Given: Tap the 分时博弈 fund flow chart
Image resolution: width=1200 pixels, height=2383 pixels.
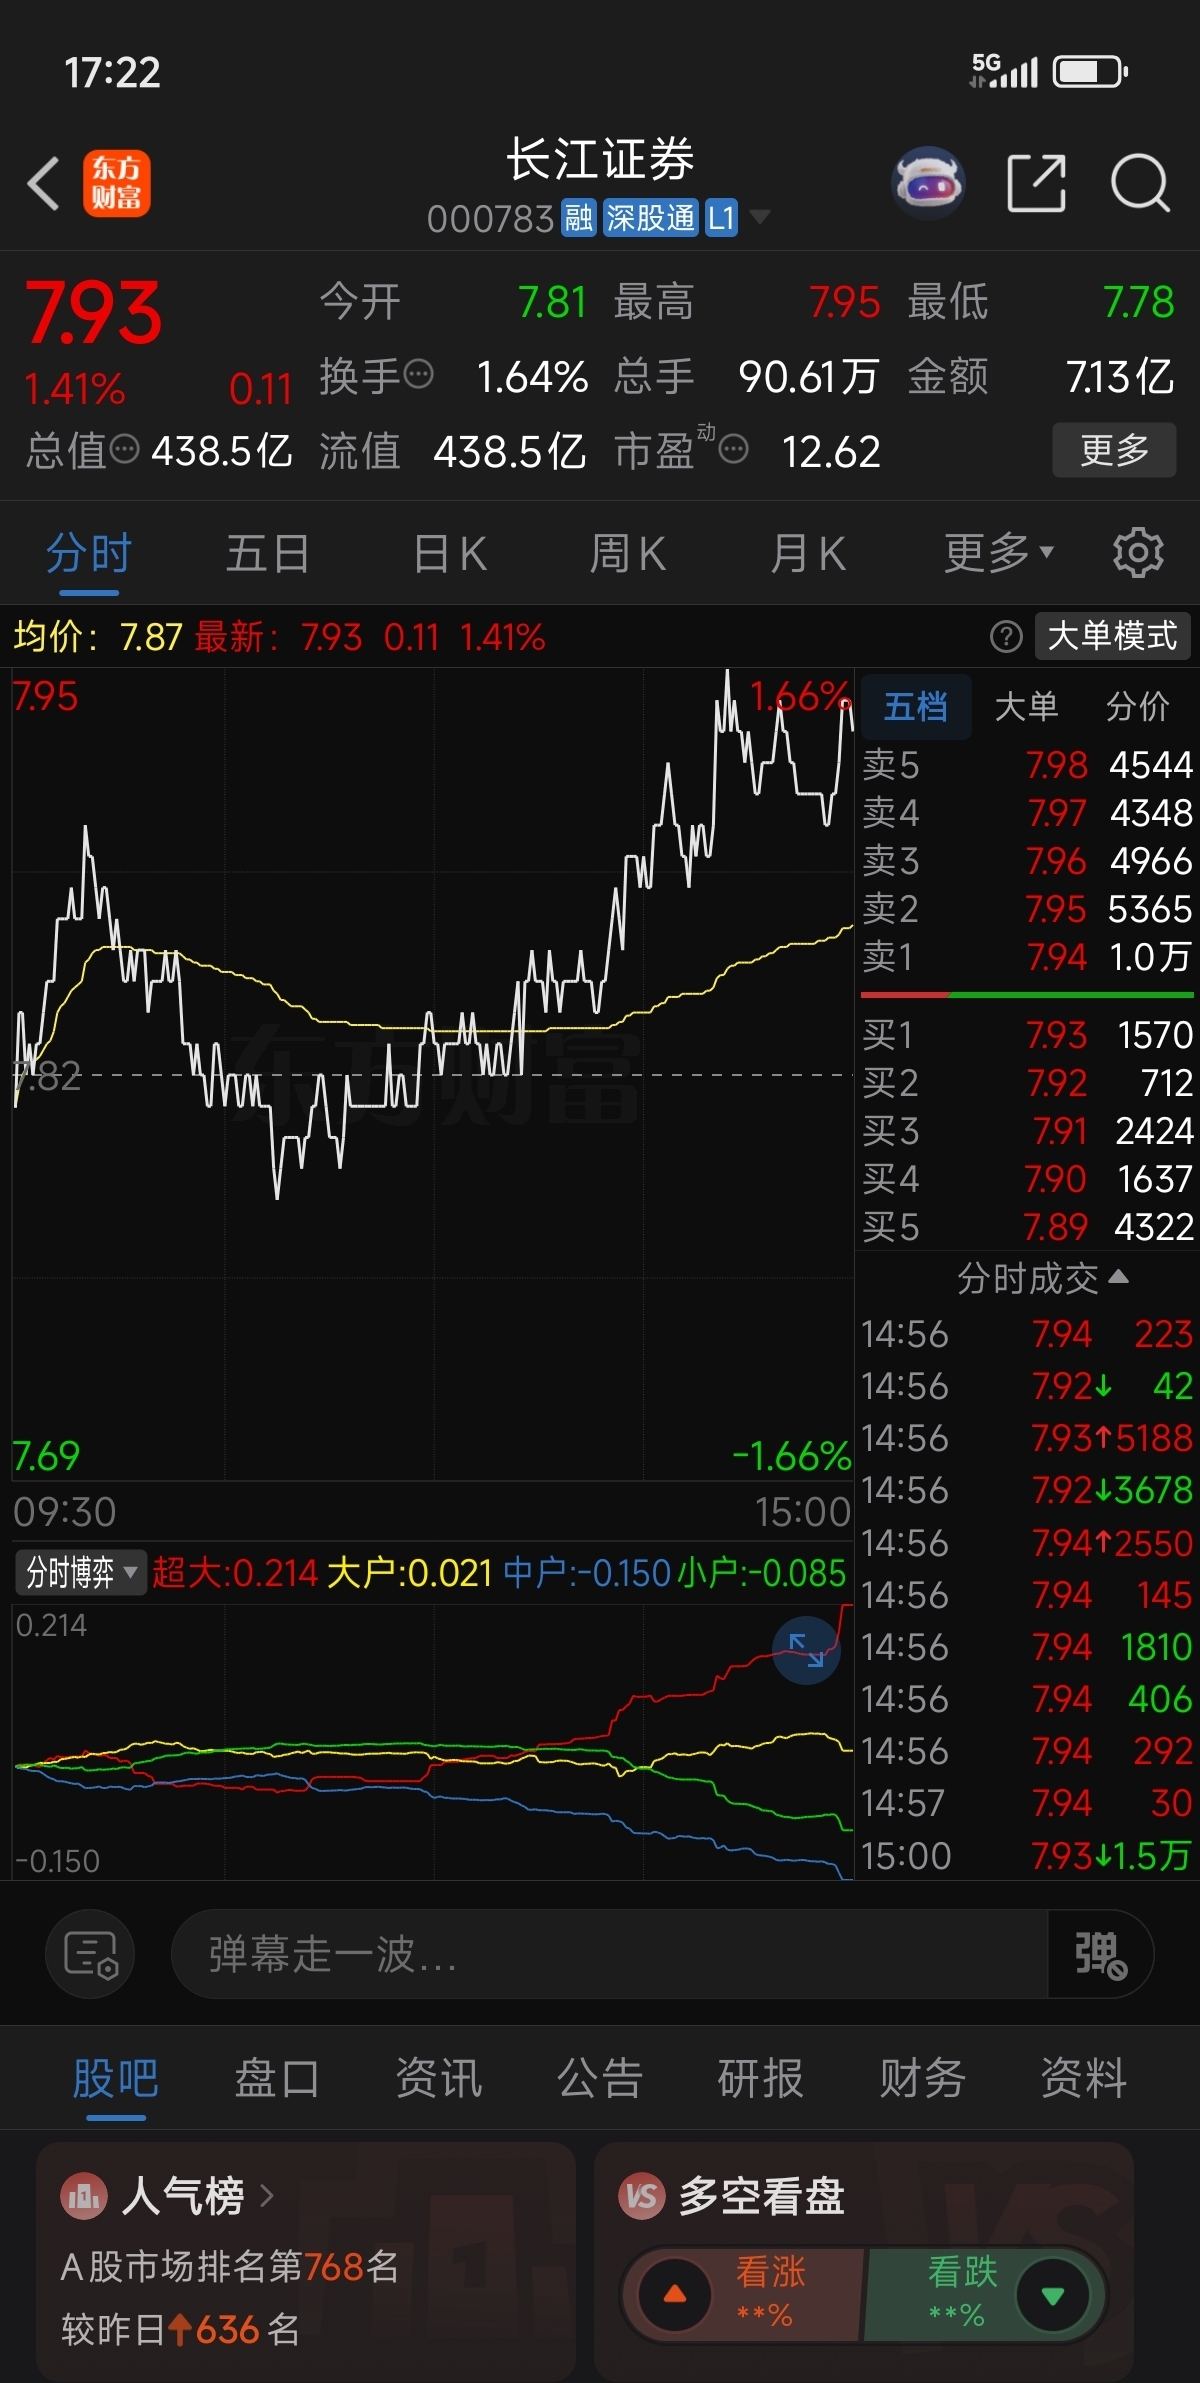Looking at the screenshot, I should [433, 1742].
